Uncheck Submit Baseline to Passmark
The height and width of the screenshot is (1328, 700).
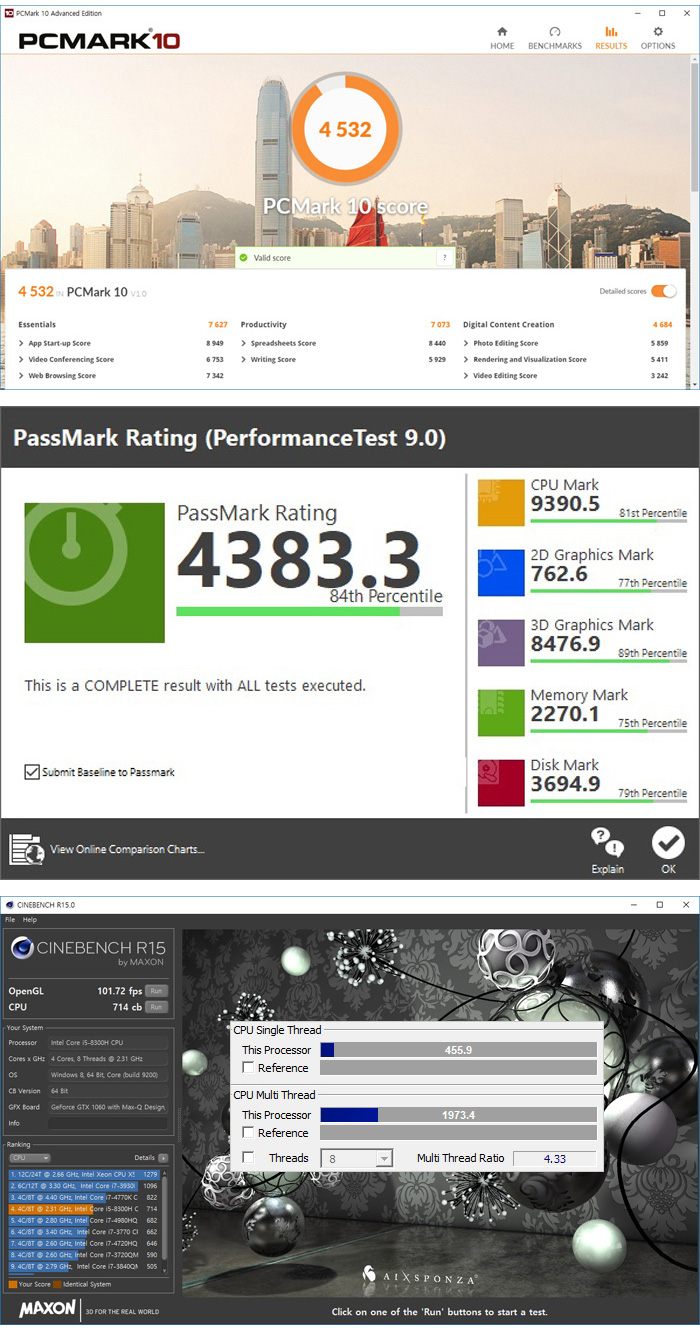(x=32, y=772)
